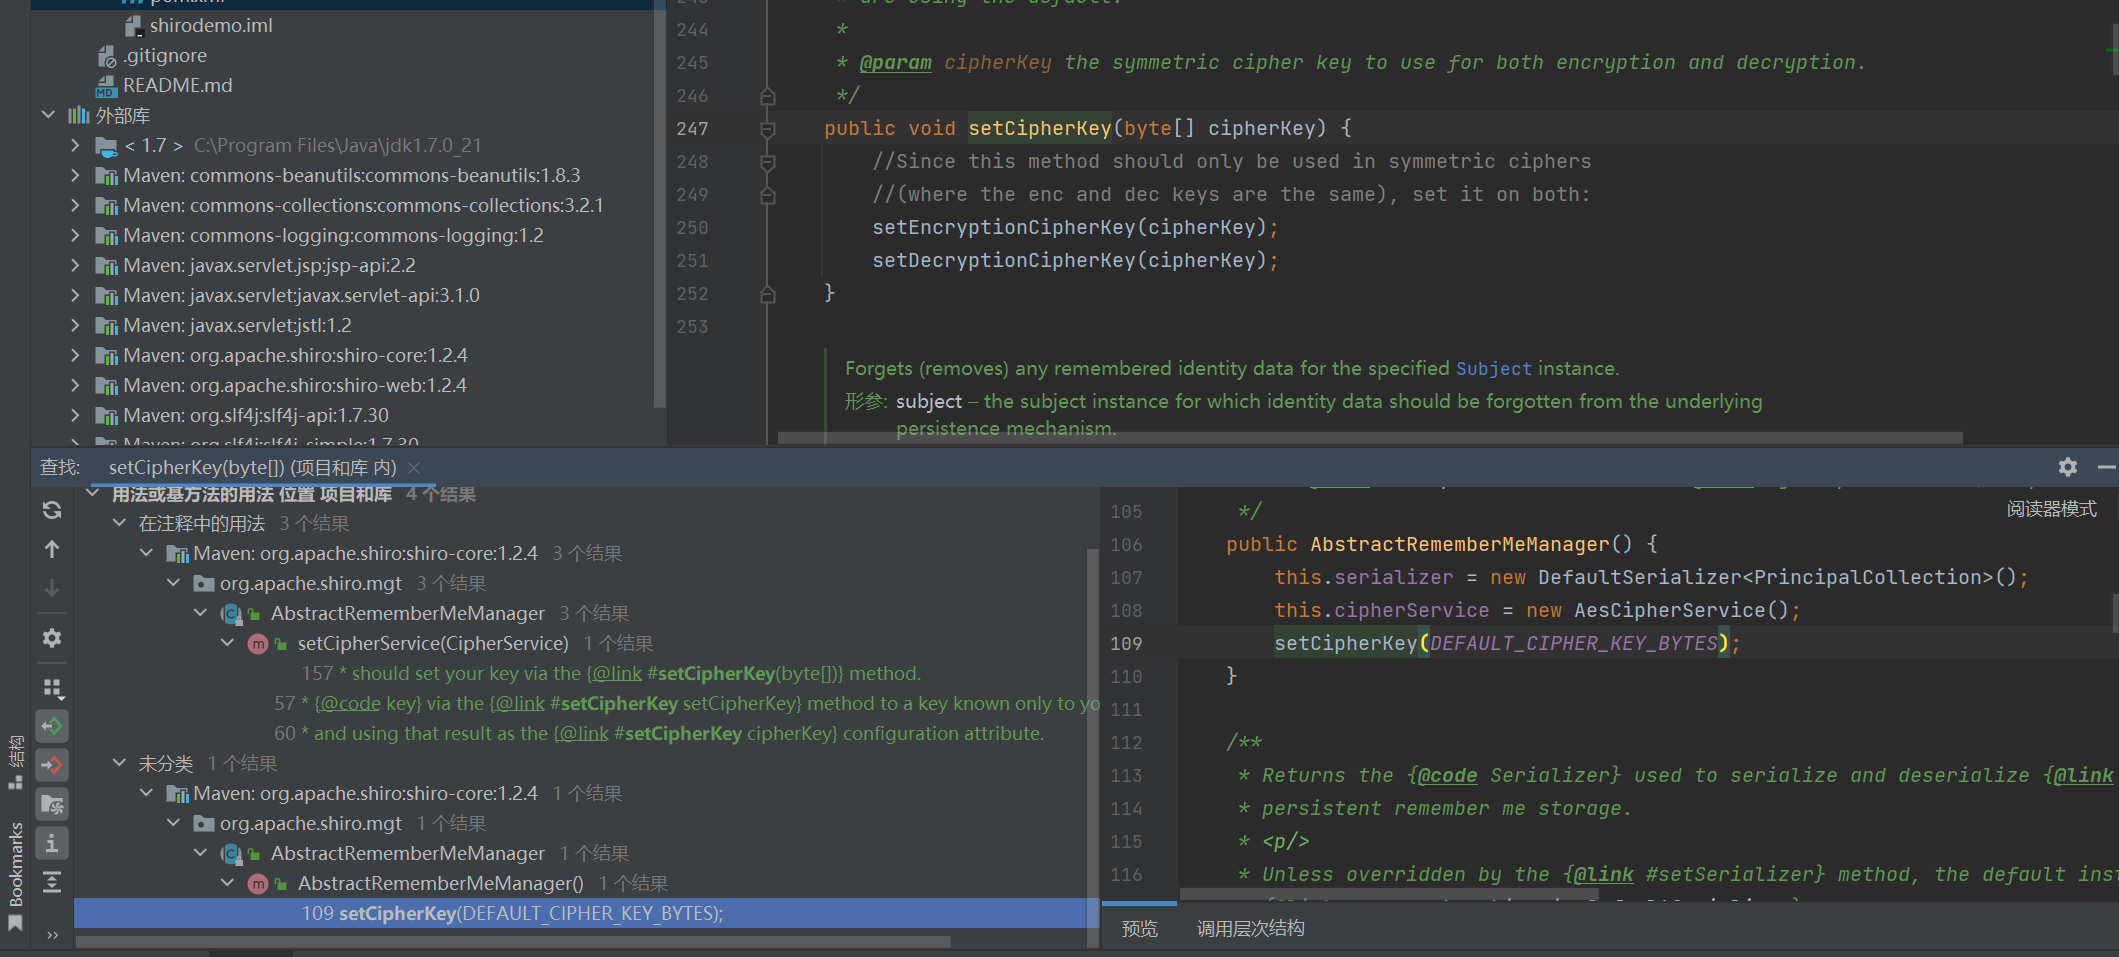Expand Maven commons-logging:1.2 library
Viewport: 2119px width, 957px height.
coord(75,235)
